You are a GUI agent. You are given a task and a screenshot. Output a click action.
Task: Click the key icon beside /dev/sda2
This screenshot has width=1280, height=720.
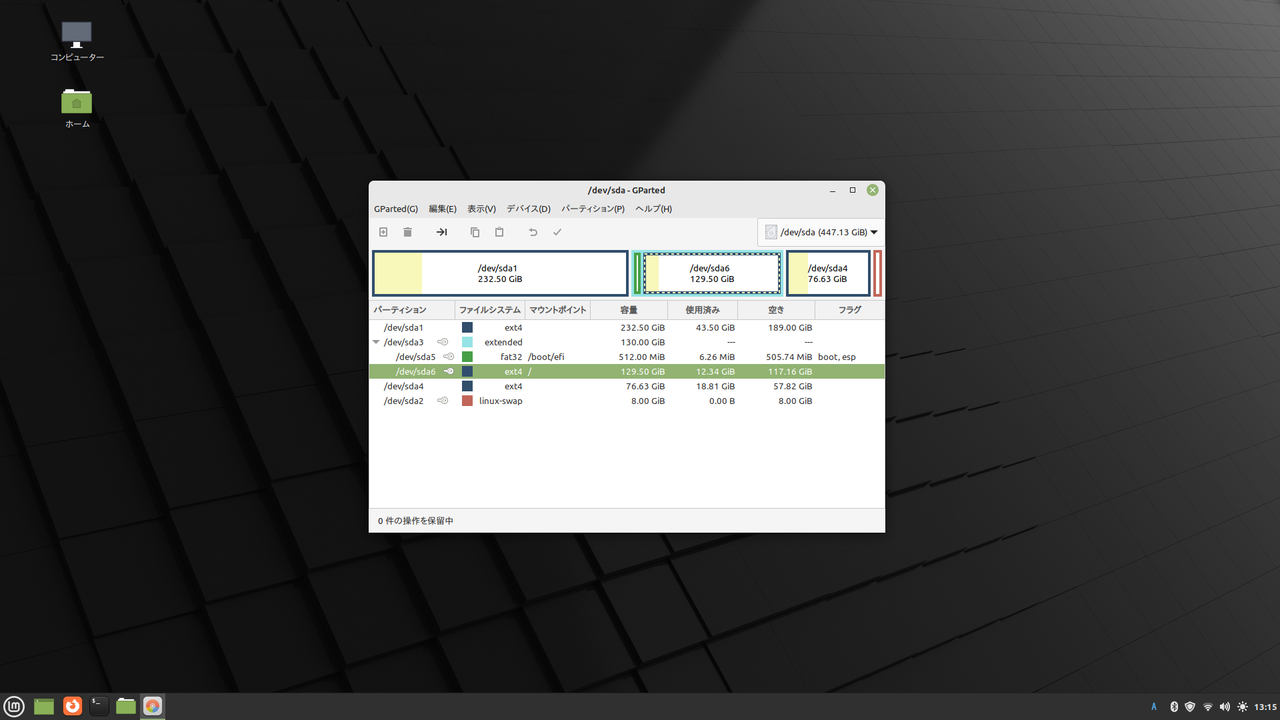[x=442, y=400]
